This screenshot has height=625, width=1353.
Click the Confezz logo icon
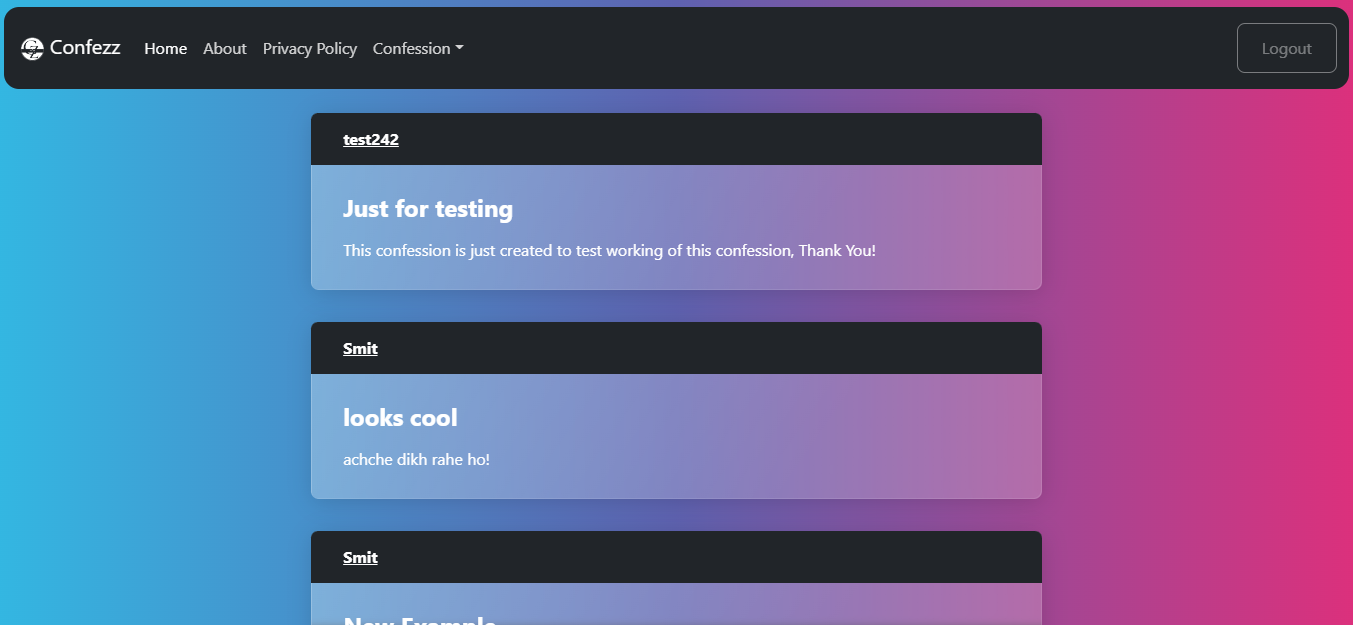pyautogui.click(x=32, y=48)
